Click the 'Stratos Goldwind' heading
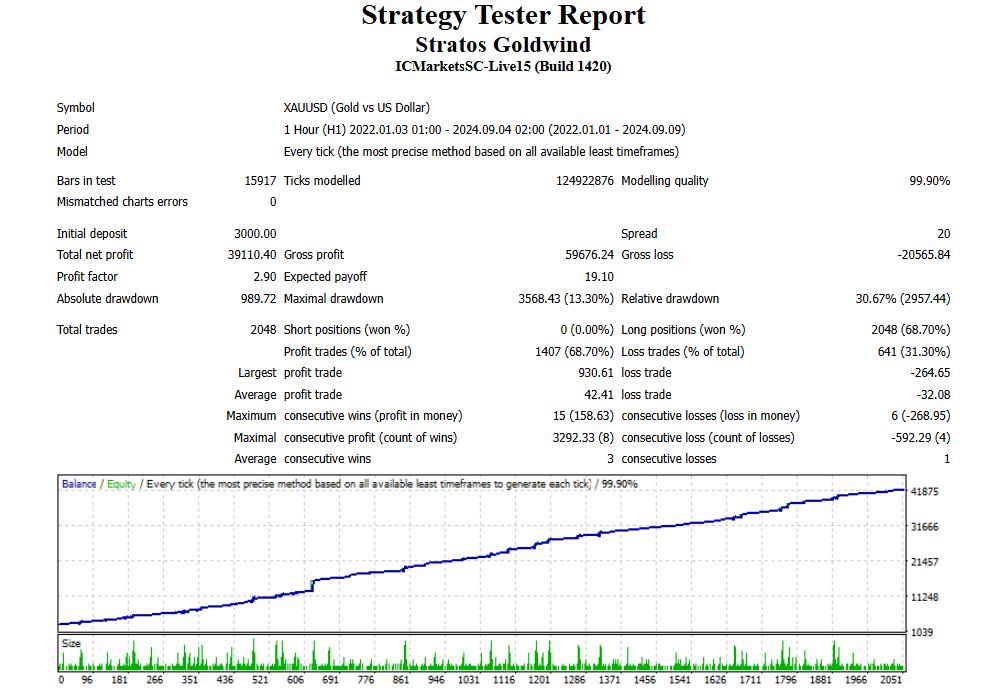The width and height of the screenshot is (1000, 690). click(x=503, y=45)
